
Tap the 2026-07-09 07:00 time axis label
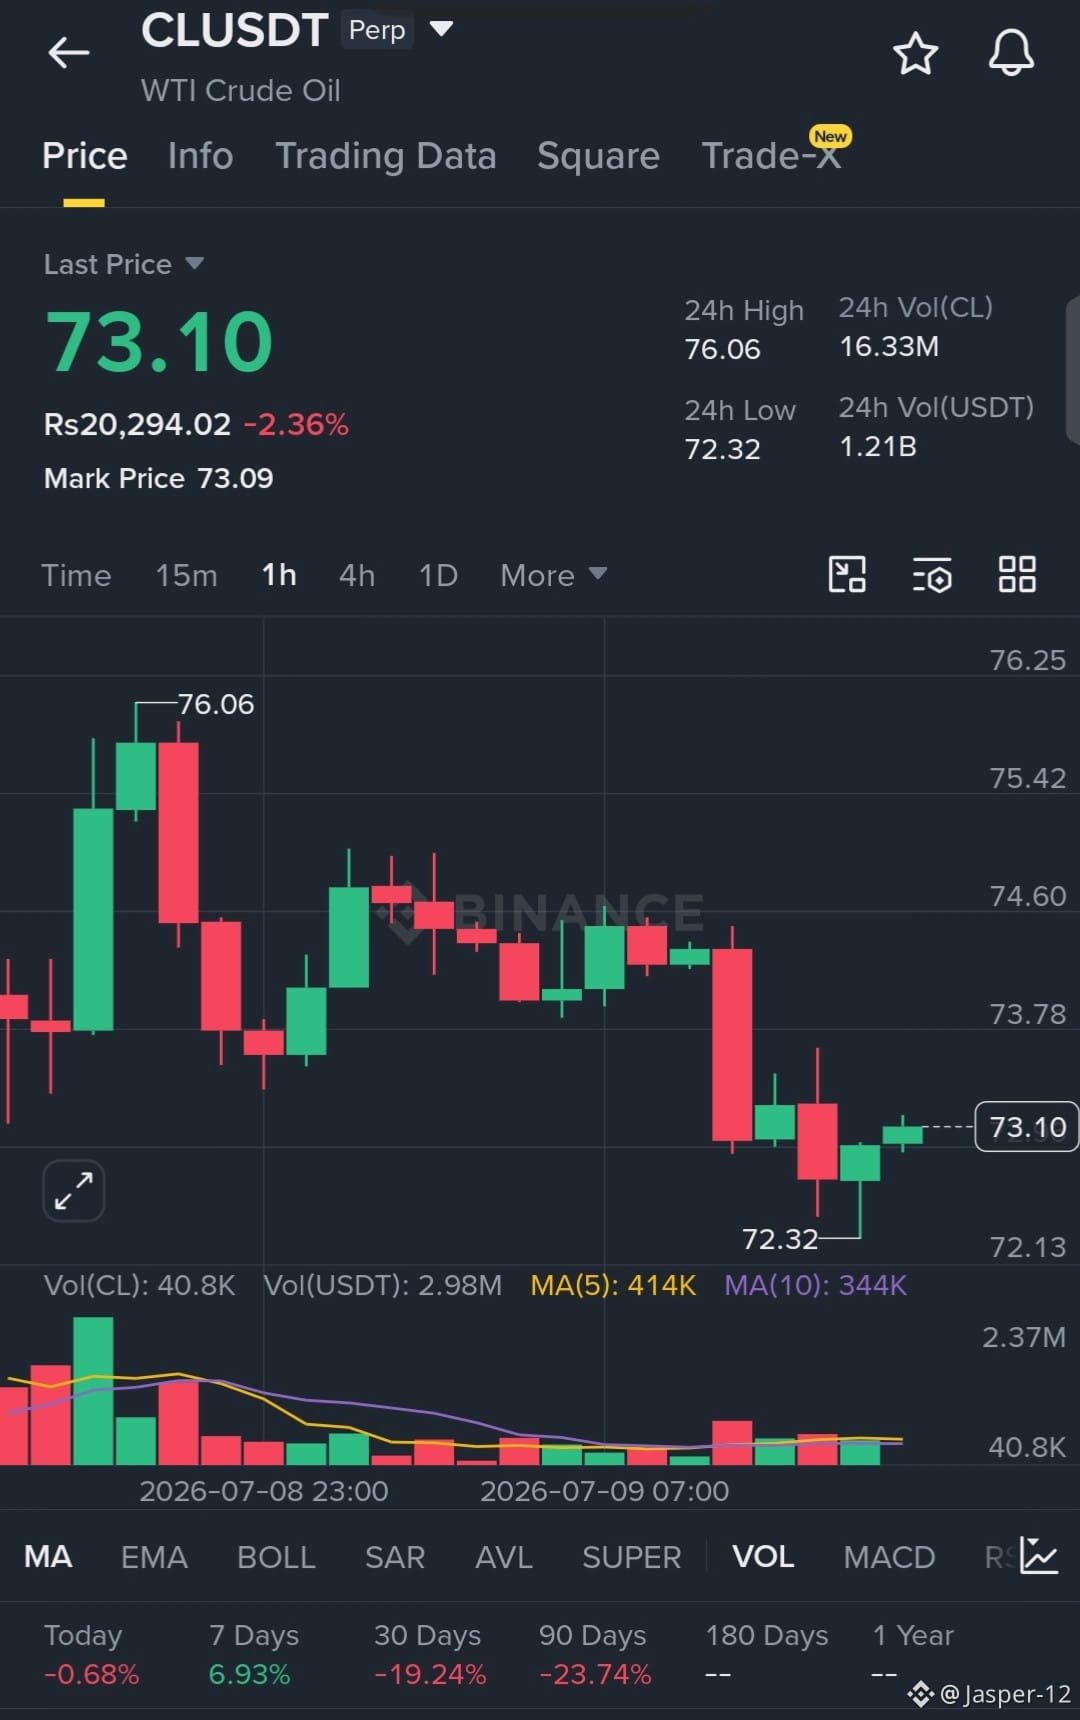coord(604,1491)
